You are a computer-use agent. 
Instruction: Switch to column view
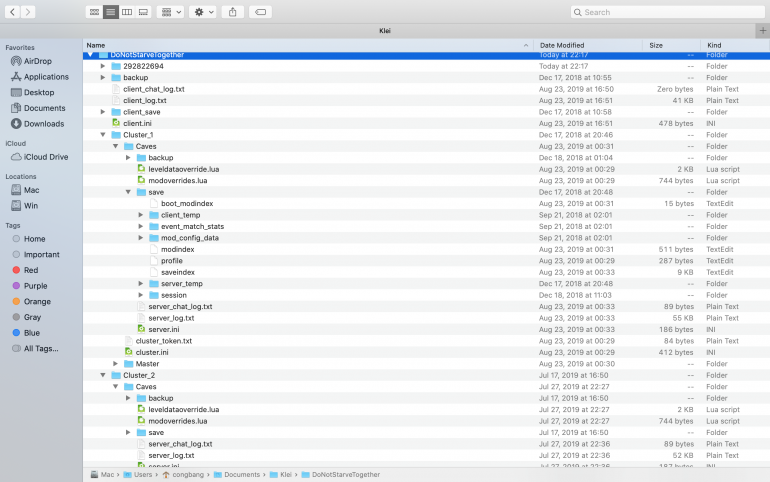click(127, 12)
